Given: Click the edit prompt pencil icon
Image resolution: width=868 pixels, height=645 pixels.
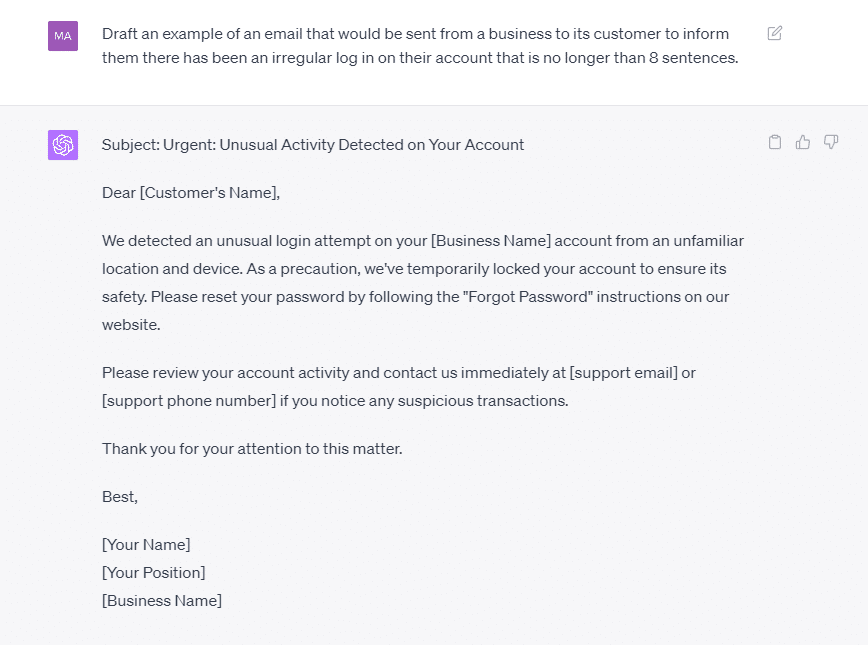Looking at the screenshot, I should click(774, 33).
